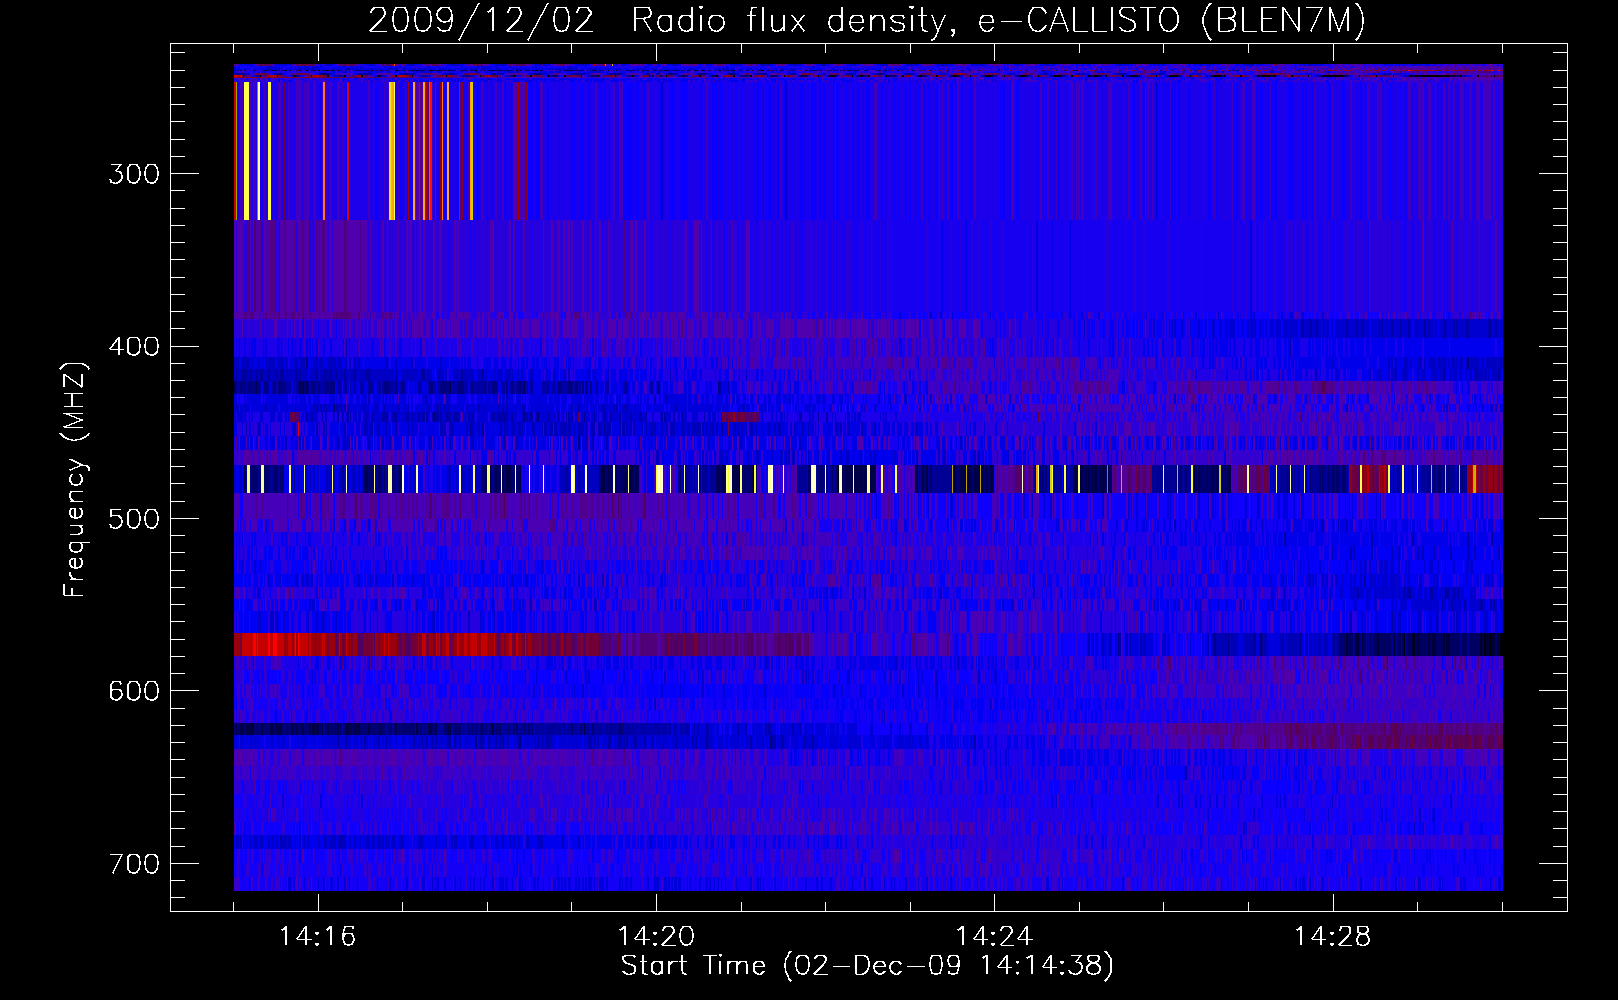This screenshot has width=1618, height=1000.
Task: Click the 'Start Time (02-Dec-09 14:14:38)' label
Action: (867, 966)
